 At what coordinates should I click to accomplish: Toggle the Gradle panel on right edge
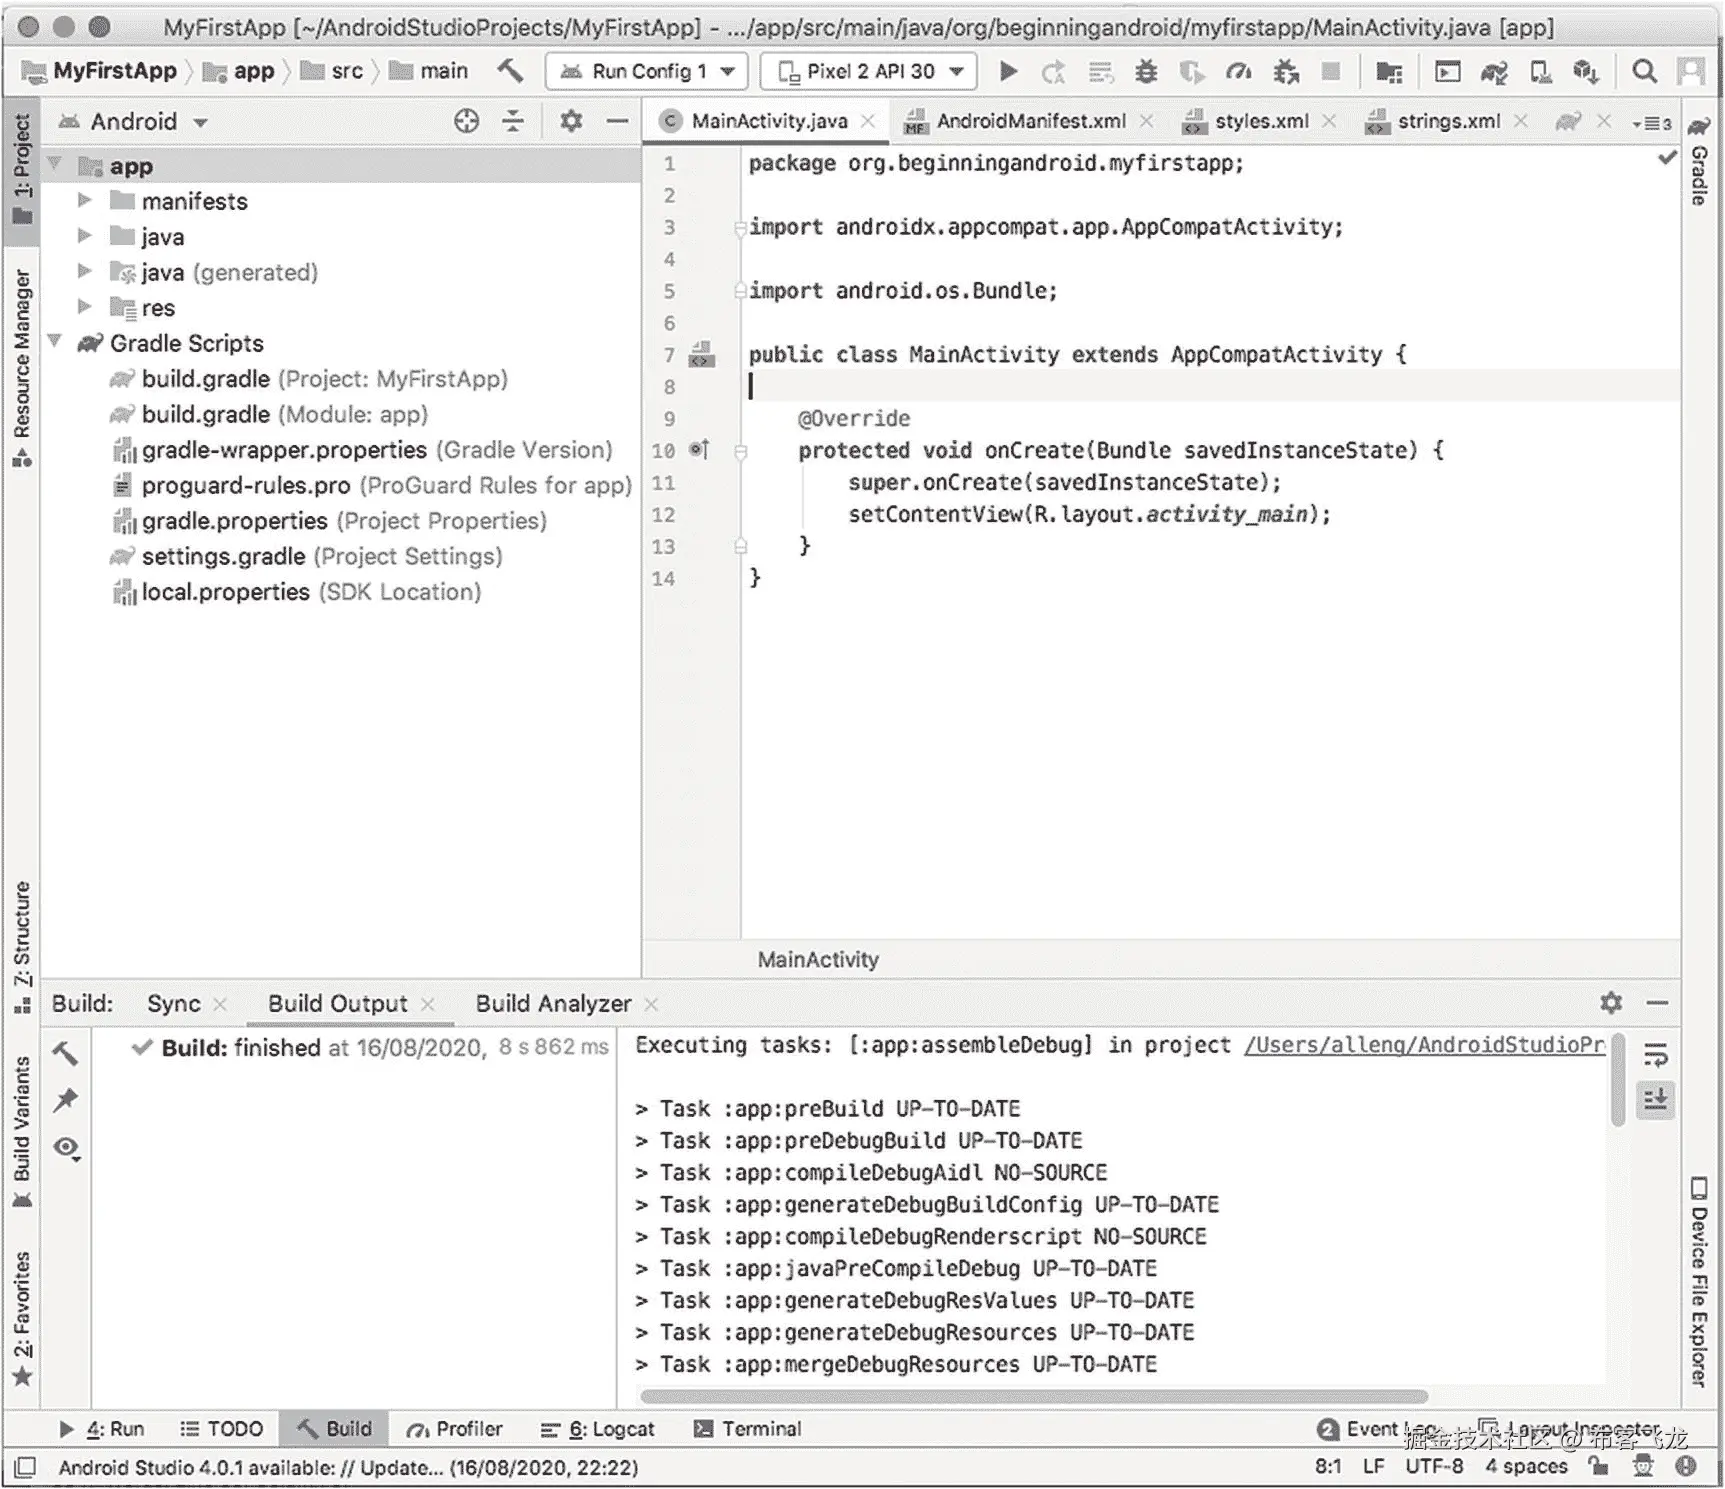1699,163
